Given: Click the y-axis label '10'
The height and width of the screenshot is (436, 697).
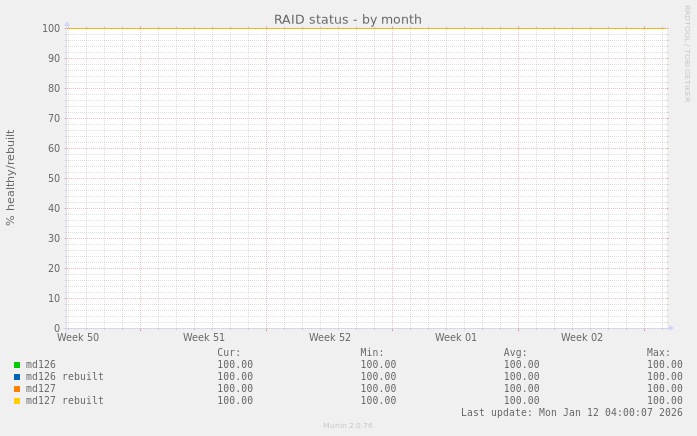Looking at the screenshot, I should (x=54, y=299).
